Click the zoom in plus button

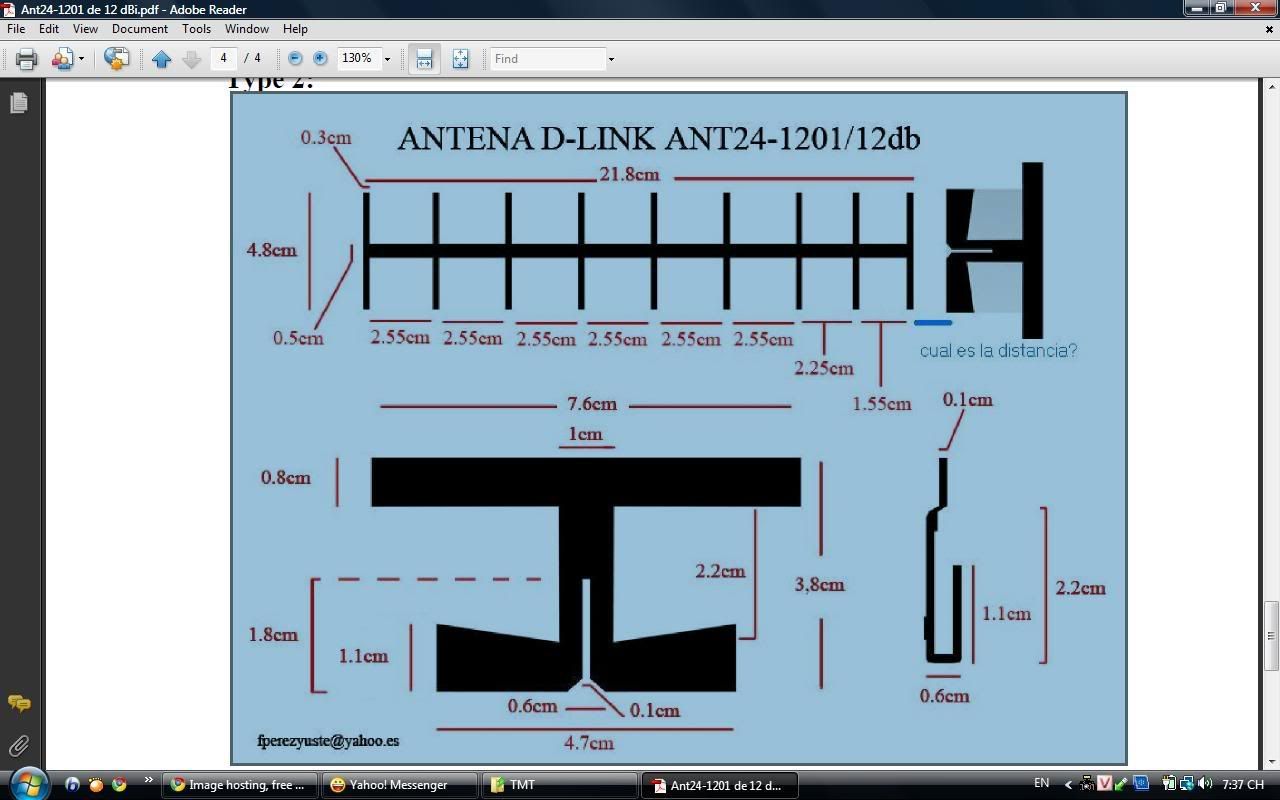point(320,59)
